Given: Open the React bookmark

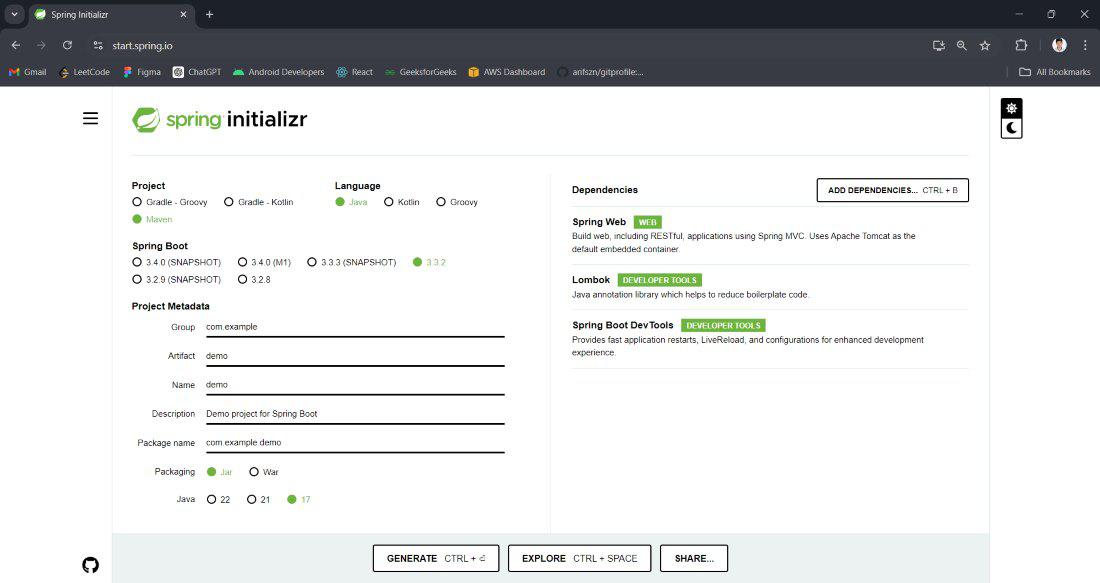Looking at the screenshot, I should click(x=354, y=72).
